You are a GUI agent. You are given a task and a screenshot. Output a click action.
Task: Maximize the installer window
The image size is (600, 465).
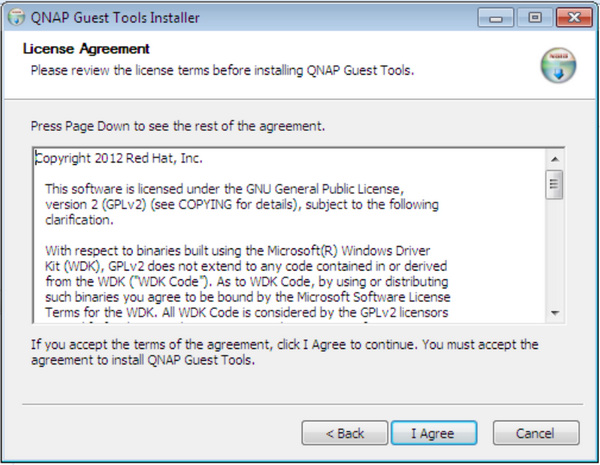[535, 18]
